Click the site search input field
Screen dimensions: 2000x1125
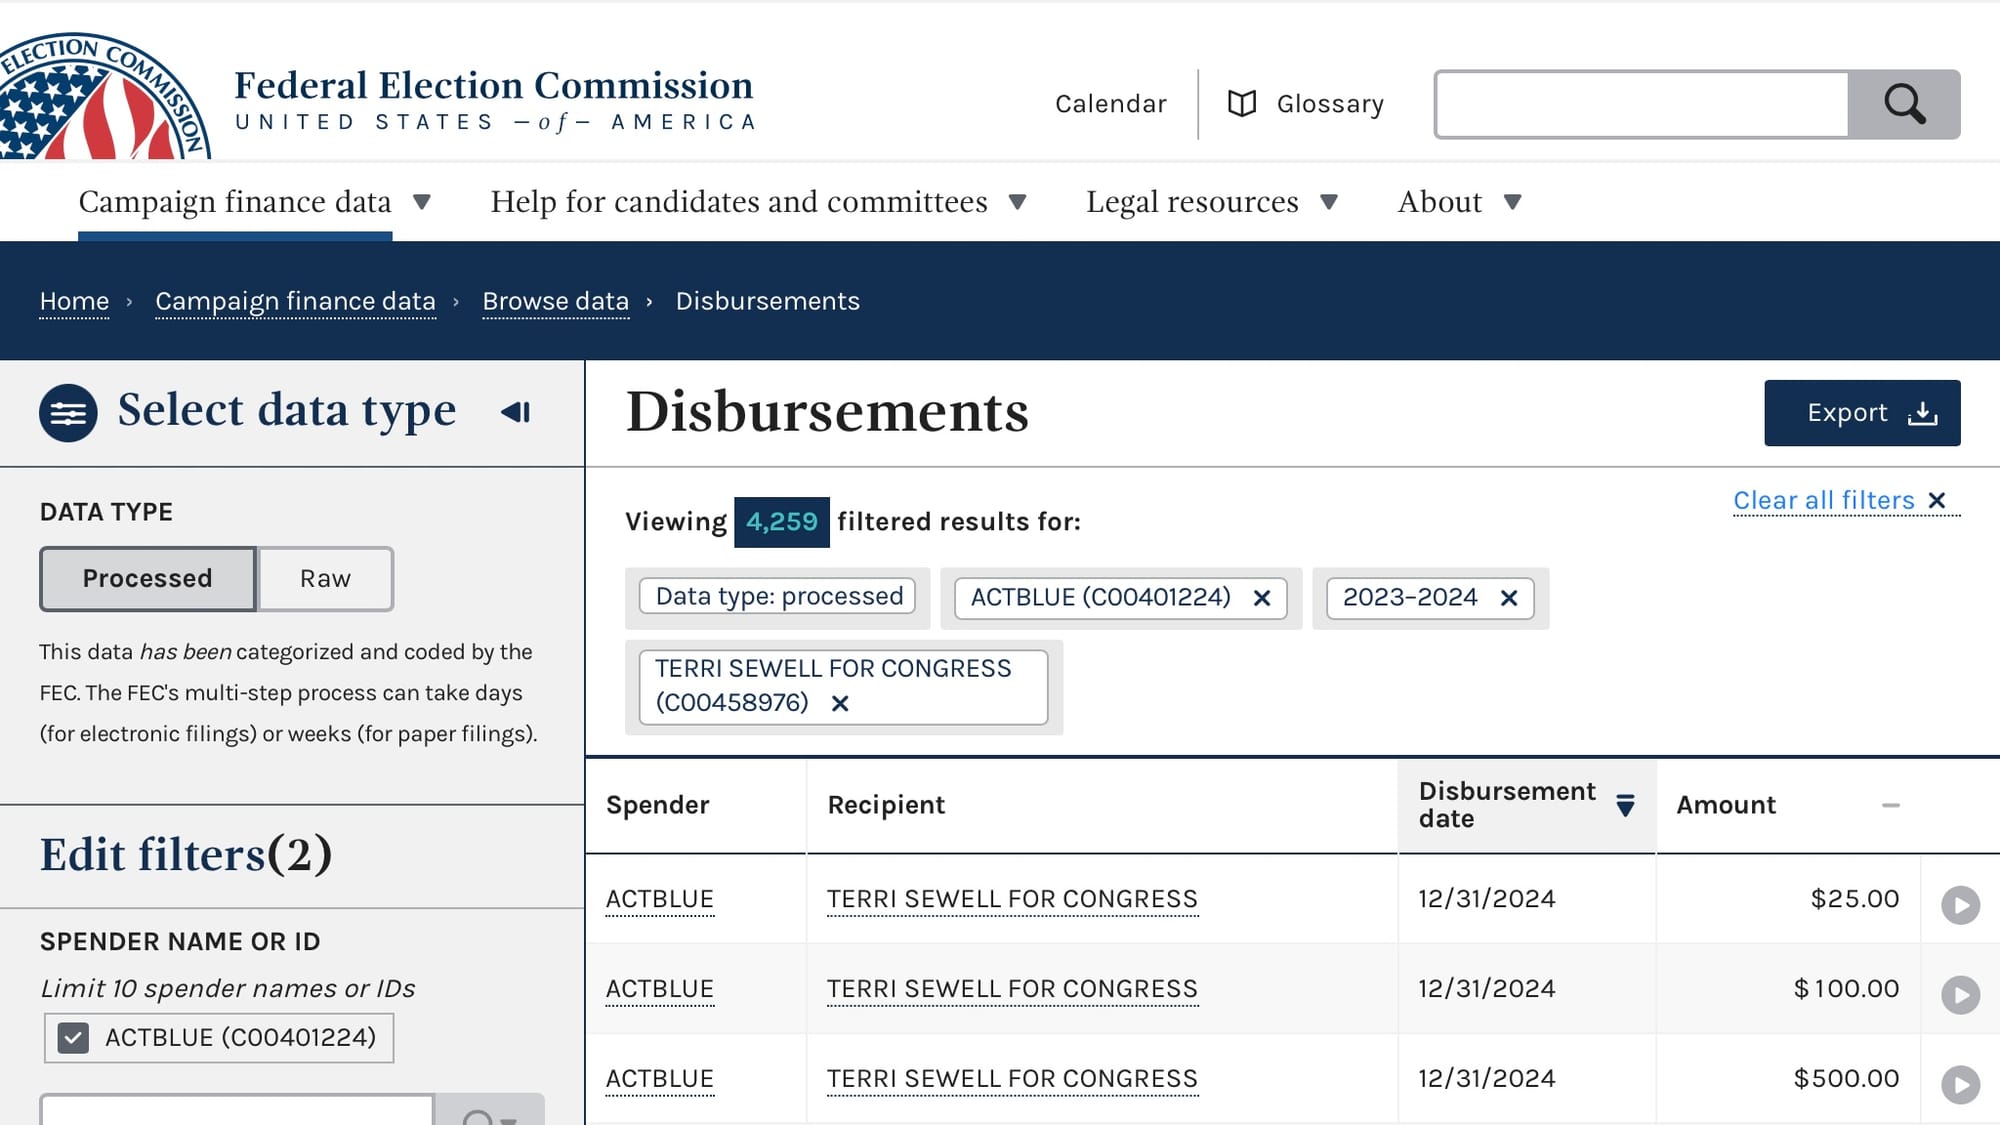[1641, 104]
